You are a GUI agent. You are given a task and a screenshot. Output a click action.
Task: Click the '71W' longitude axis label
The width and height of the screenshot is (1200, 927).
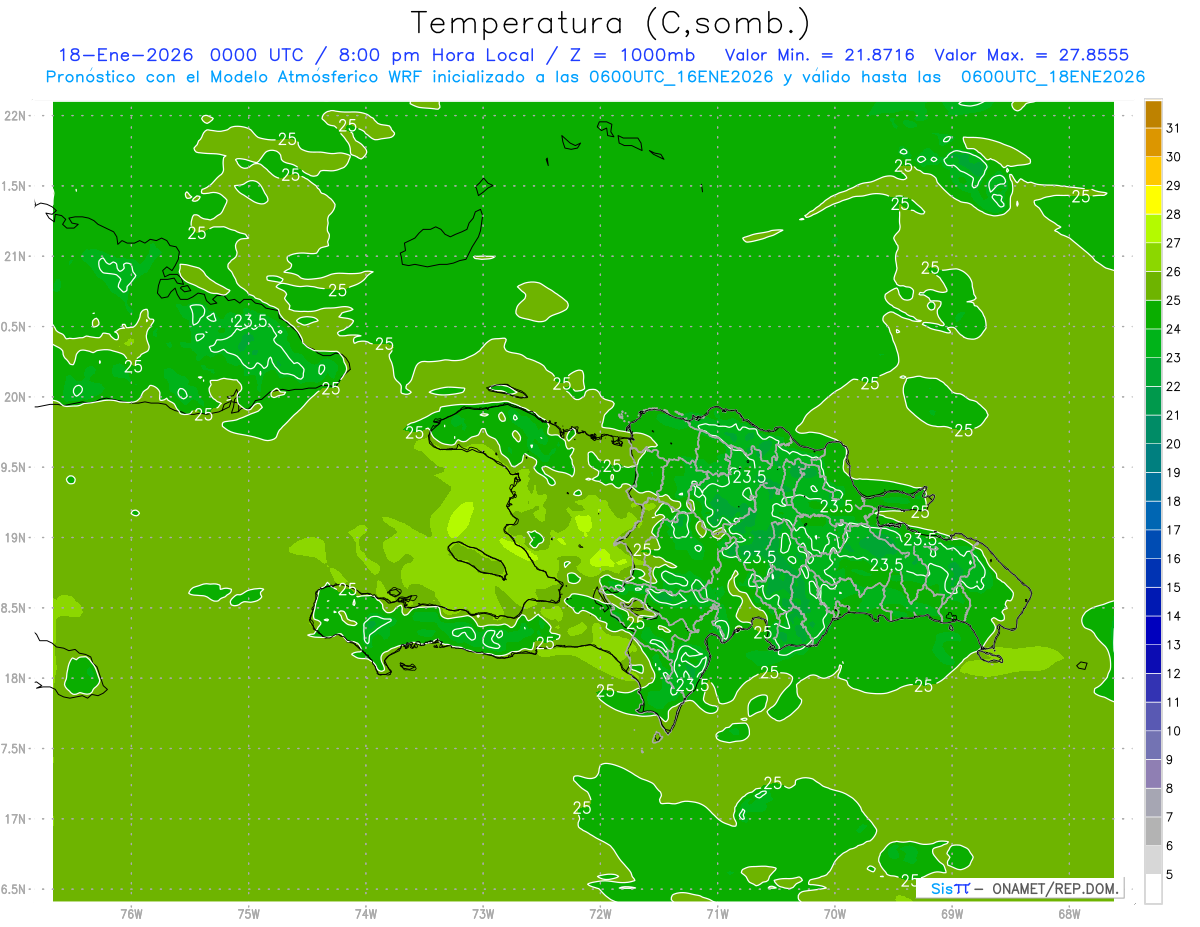(x=717, y=914)
